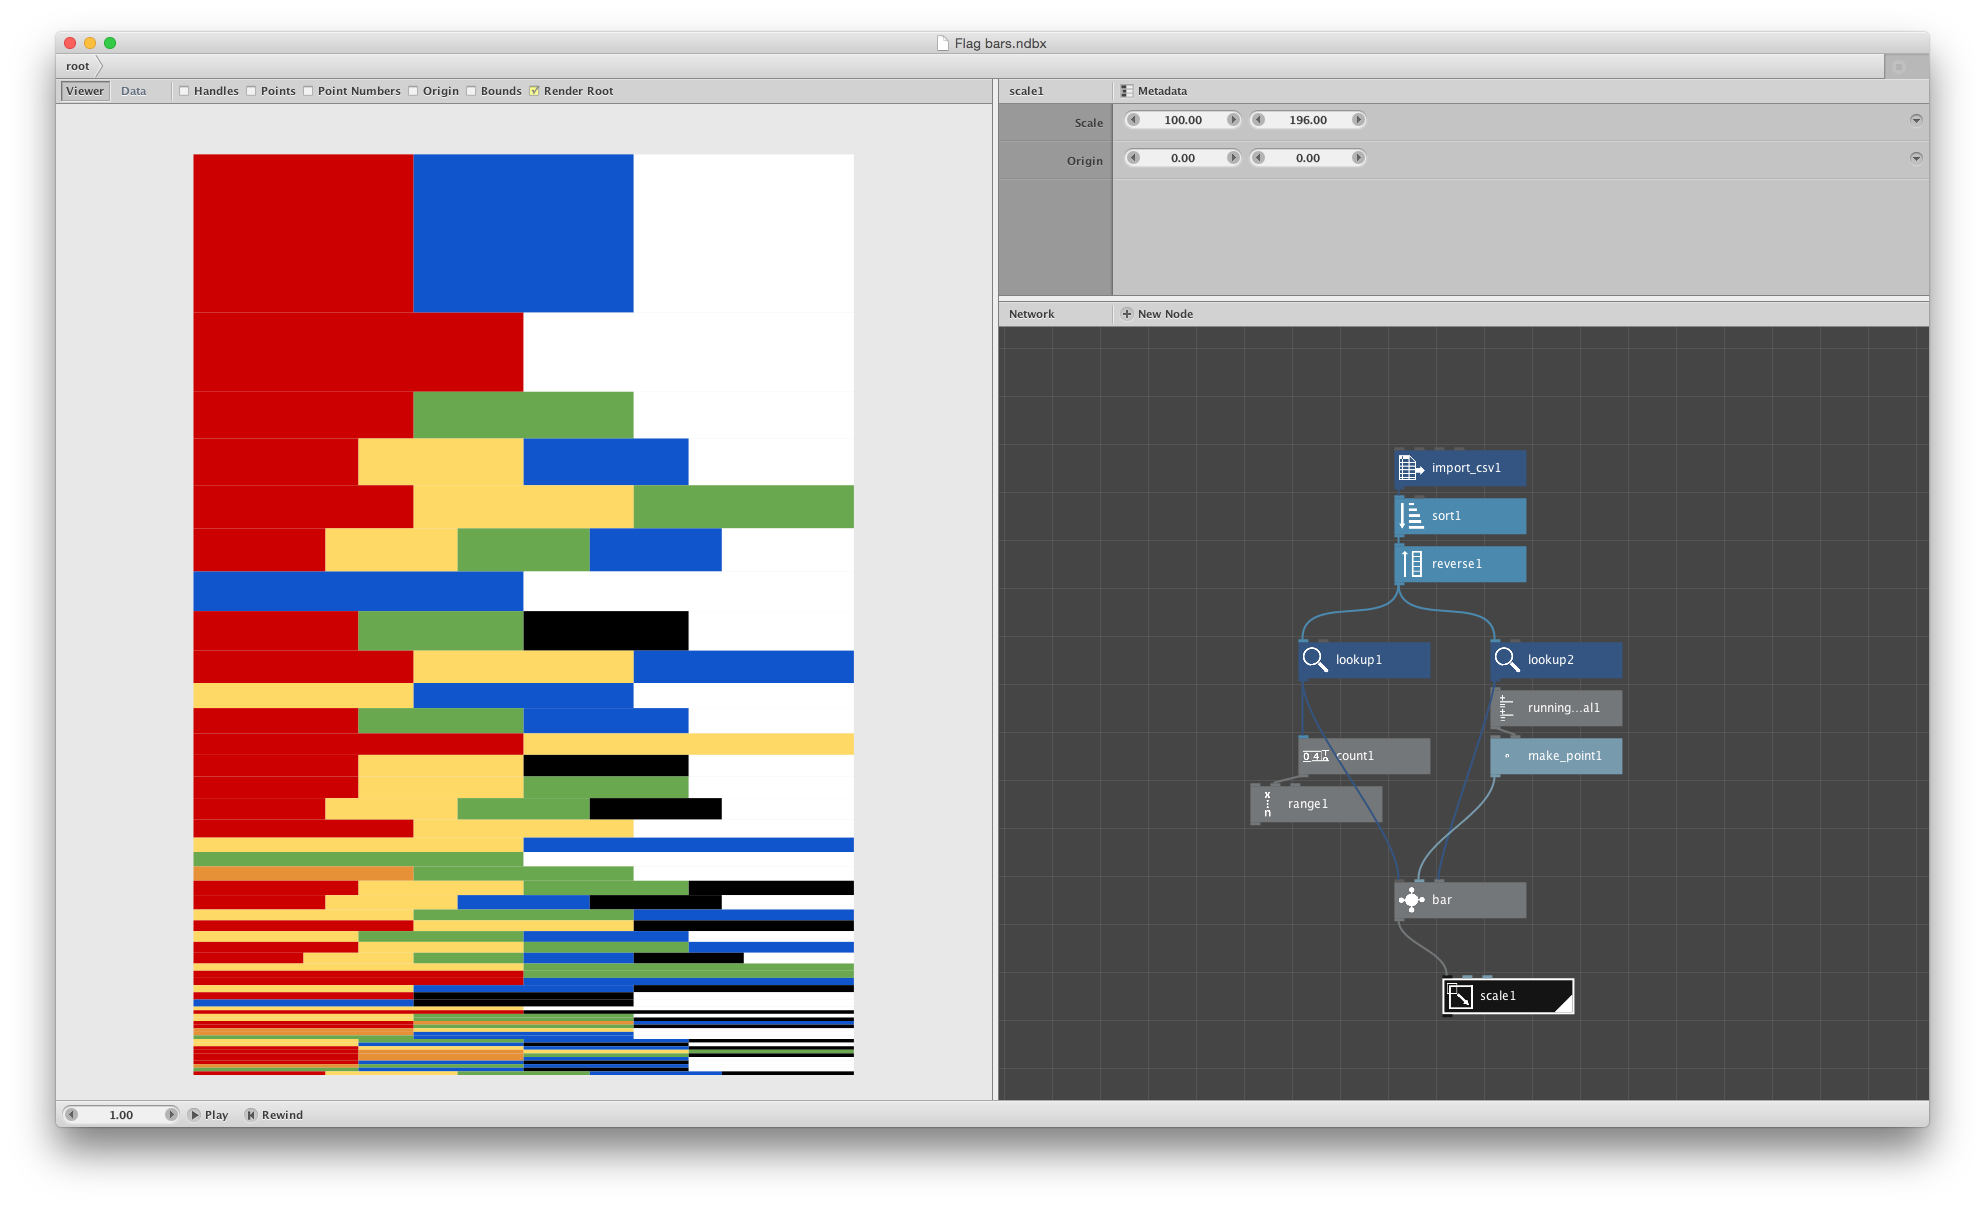Increase Origin X value with right arrow

[1233, 158]
